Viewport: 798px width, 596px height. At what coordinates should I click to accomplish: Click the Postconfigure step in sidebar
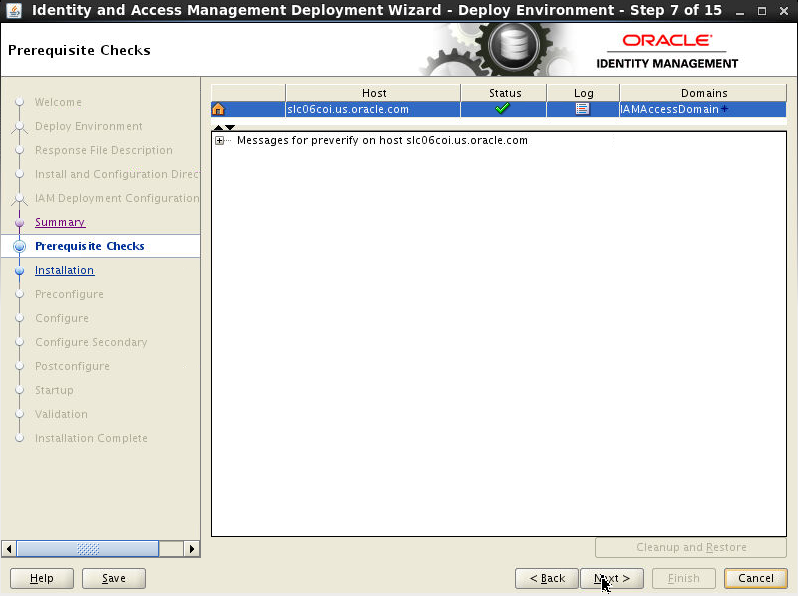pos(72,366)
